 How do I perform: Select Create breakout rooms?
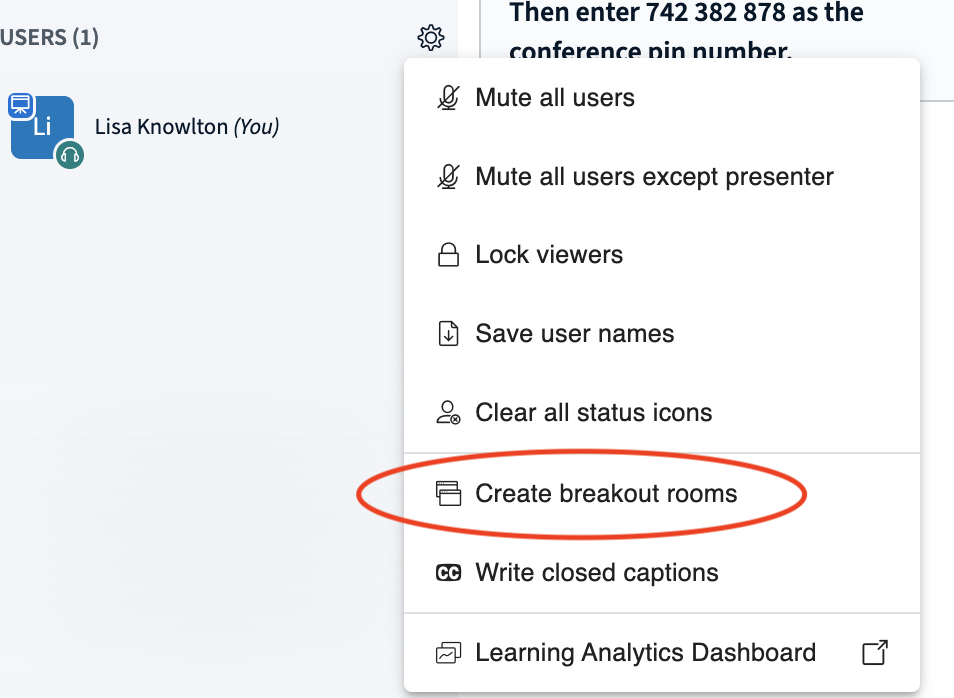pyautogui.click(x=606, y=493)
